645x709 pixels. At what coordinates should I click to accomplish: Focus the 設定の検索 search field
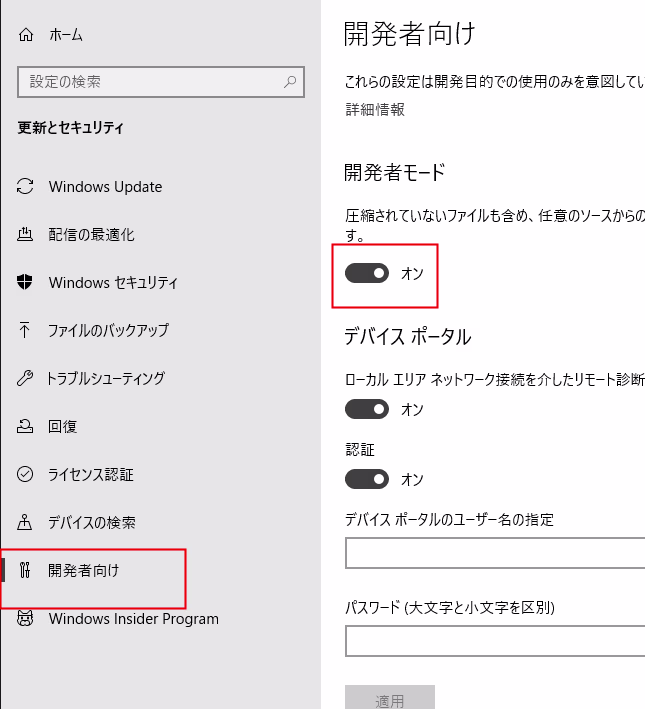[x=161, y=82]
